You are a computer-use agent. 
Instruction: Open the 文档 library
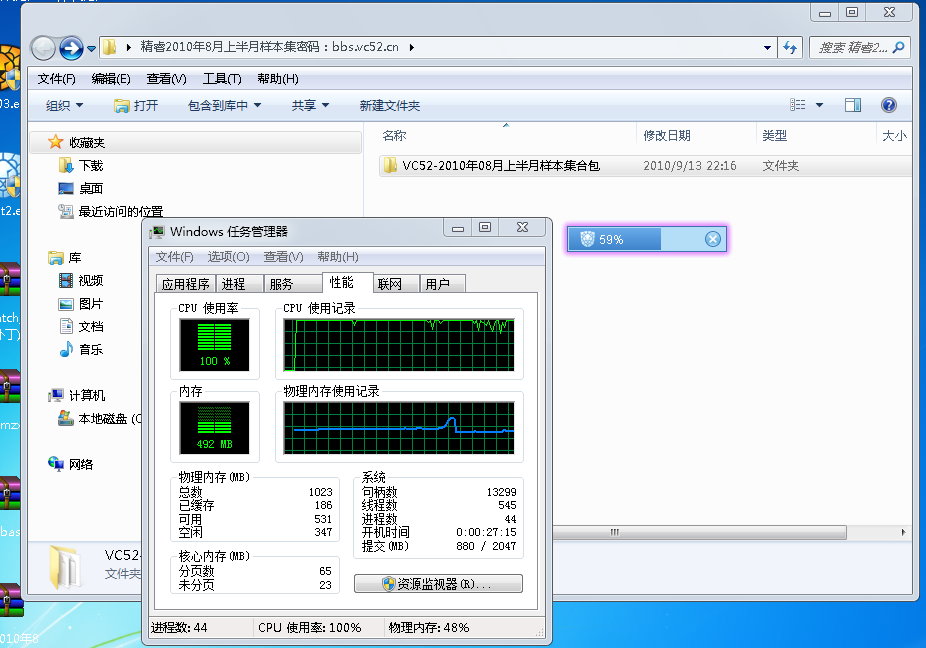(x=90, y=327)
